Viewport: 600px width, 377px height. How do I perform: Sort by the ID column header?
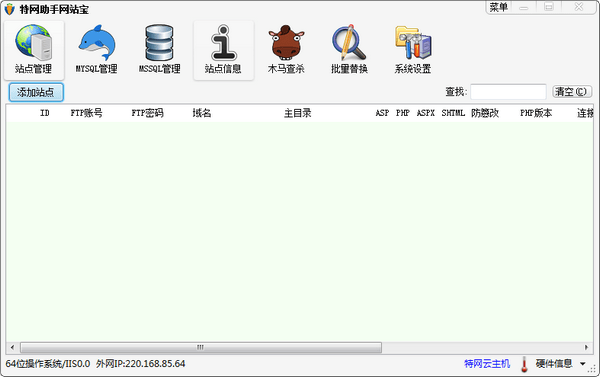pos(45,113)
